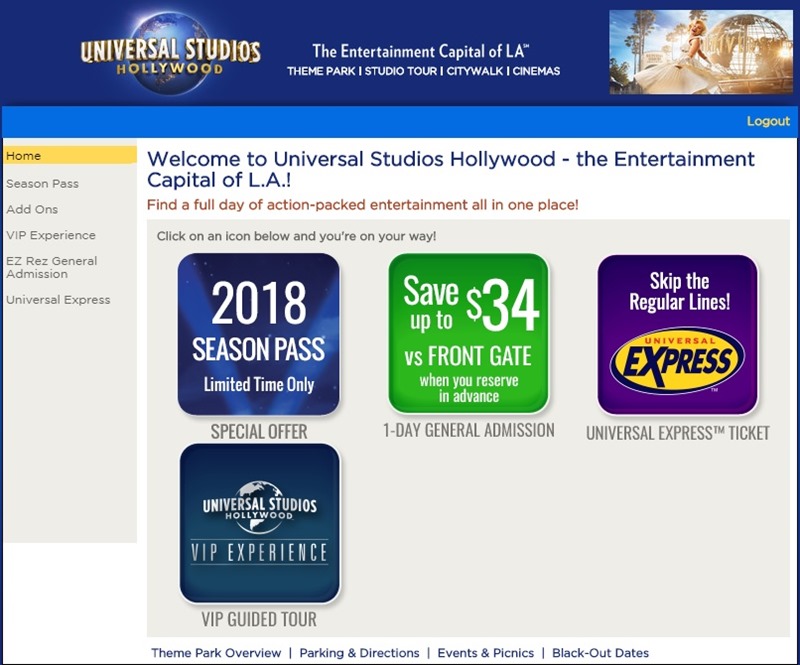Image resolution: width=800 pixels, height=665 pixels.
Task: View the Black-Out Dates link
Action: click(x=601, y=653)
